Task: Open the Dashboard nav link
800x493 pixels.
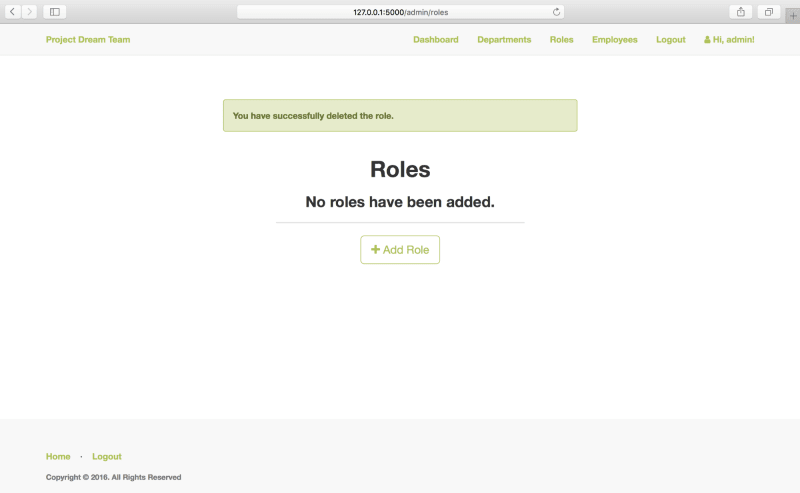Action: pos(436,39)
